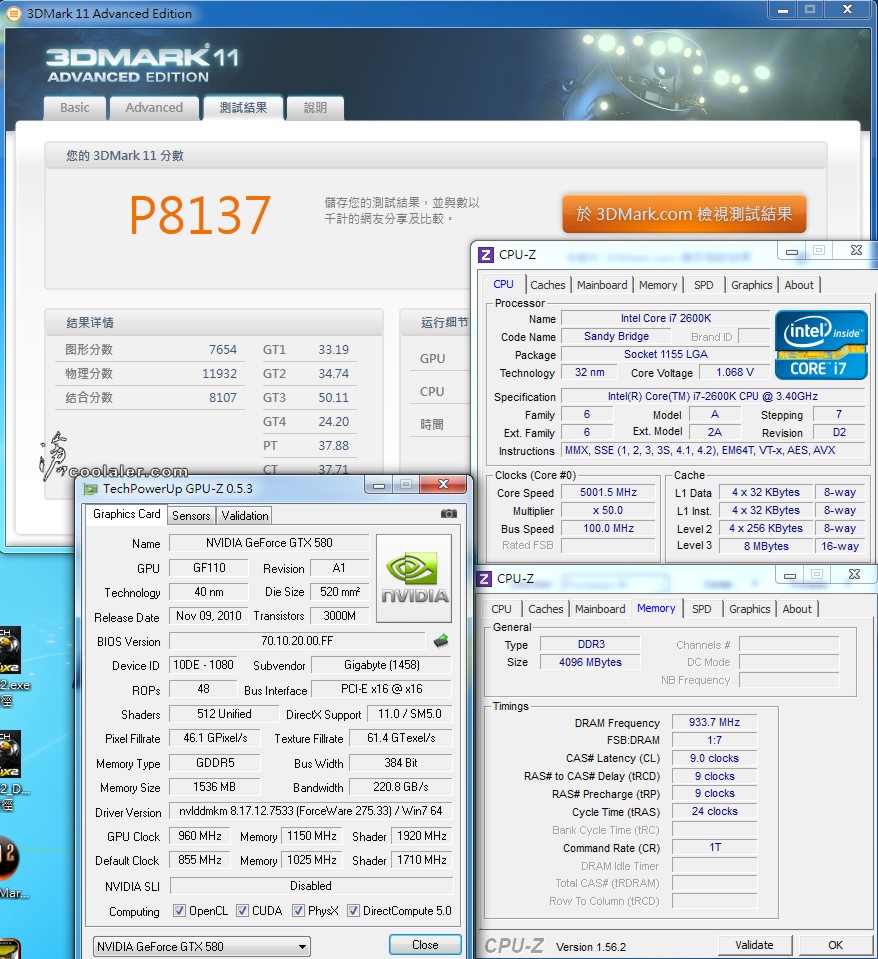Click the bottom CPU-Z window's purple Z icon
The height and width of the screenshot is (959, 878).
484,579
